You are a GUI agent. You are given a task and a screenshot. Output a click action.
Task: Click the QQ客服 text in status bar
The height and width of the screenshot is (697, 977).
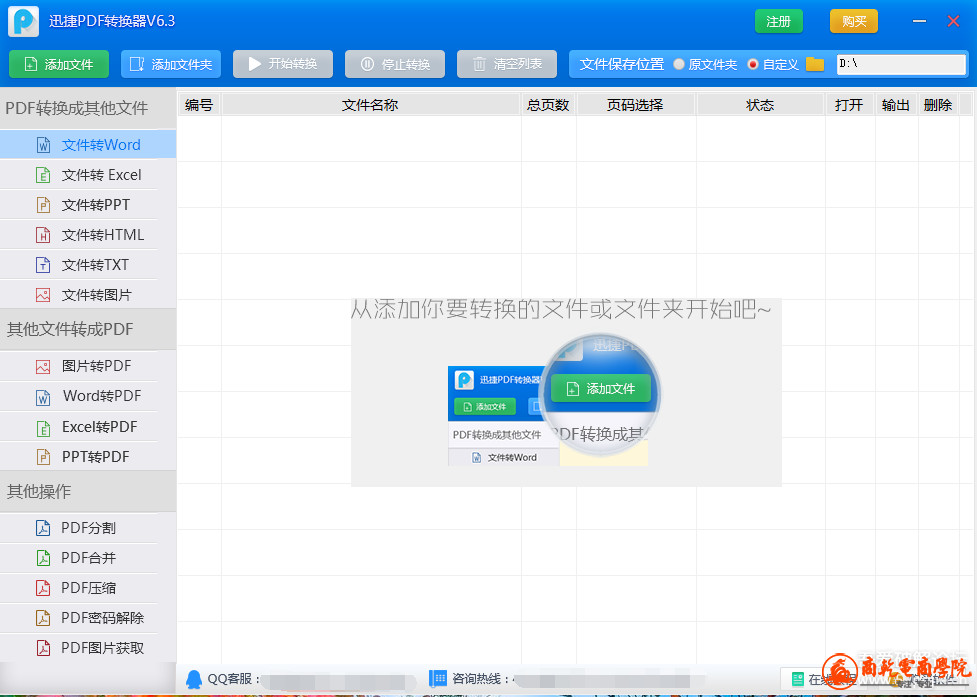234,679
